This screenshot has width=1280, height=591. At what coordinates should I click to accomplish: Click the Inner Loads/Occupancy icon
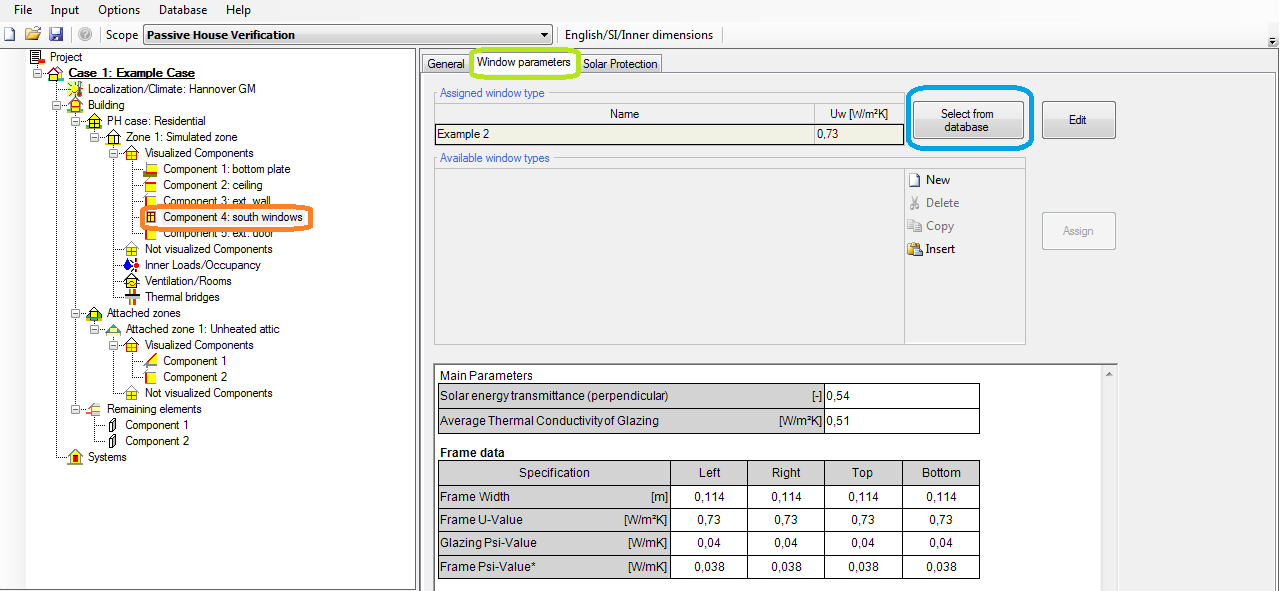(x=132, y=265)
